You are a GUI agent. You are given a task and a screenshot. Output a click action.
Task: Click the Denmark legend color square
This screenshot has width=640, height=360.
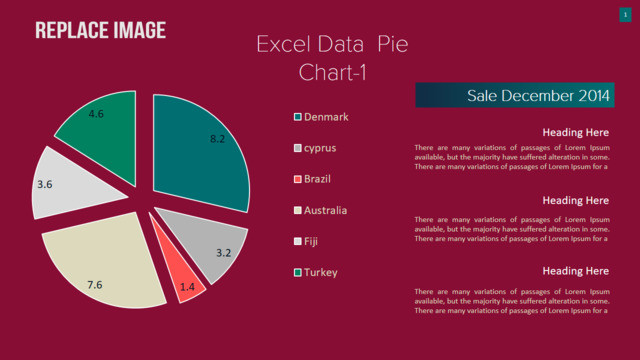298,117
